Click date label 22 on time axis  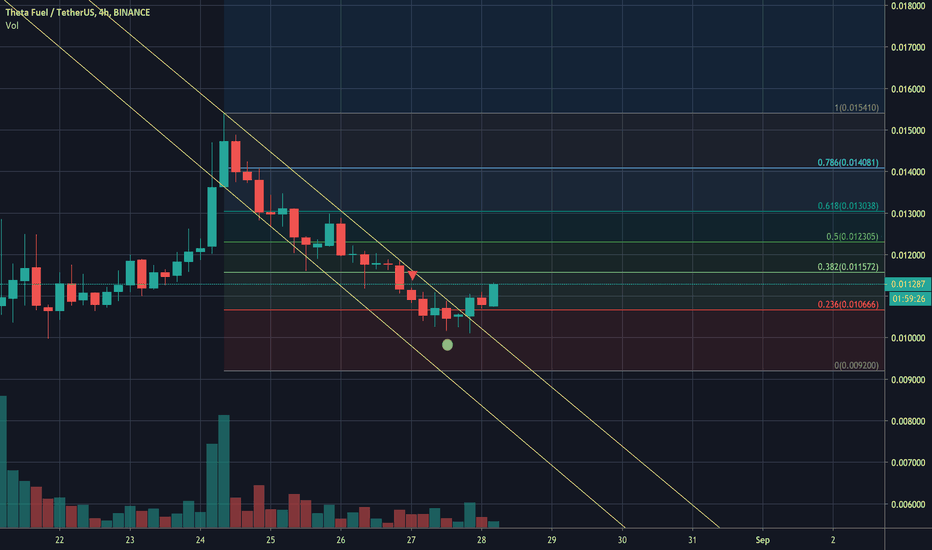tap(59, 540)
